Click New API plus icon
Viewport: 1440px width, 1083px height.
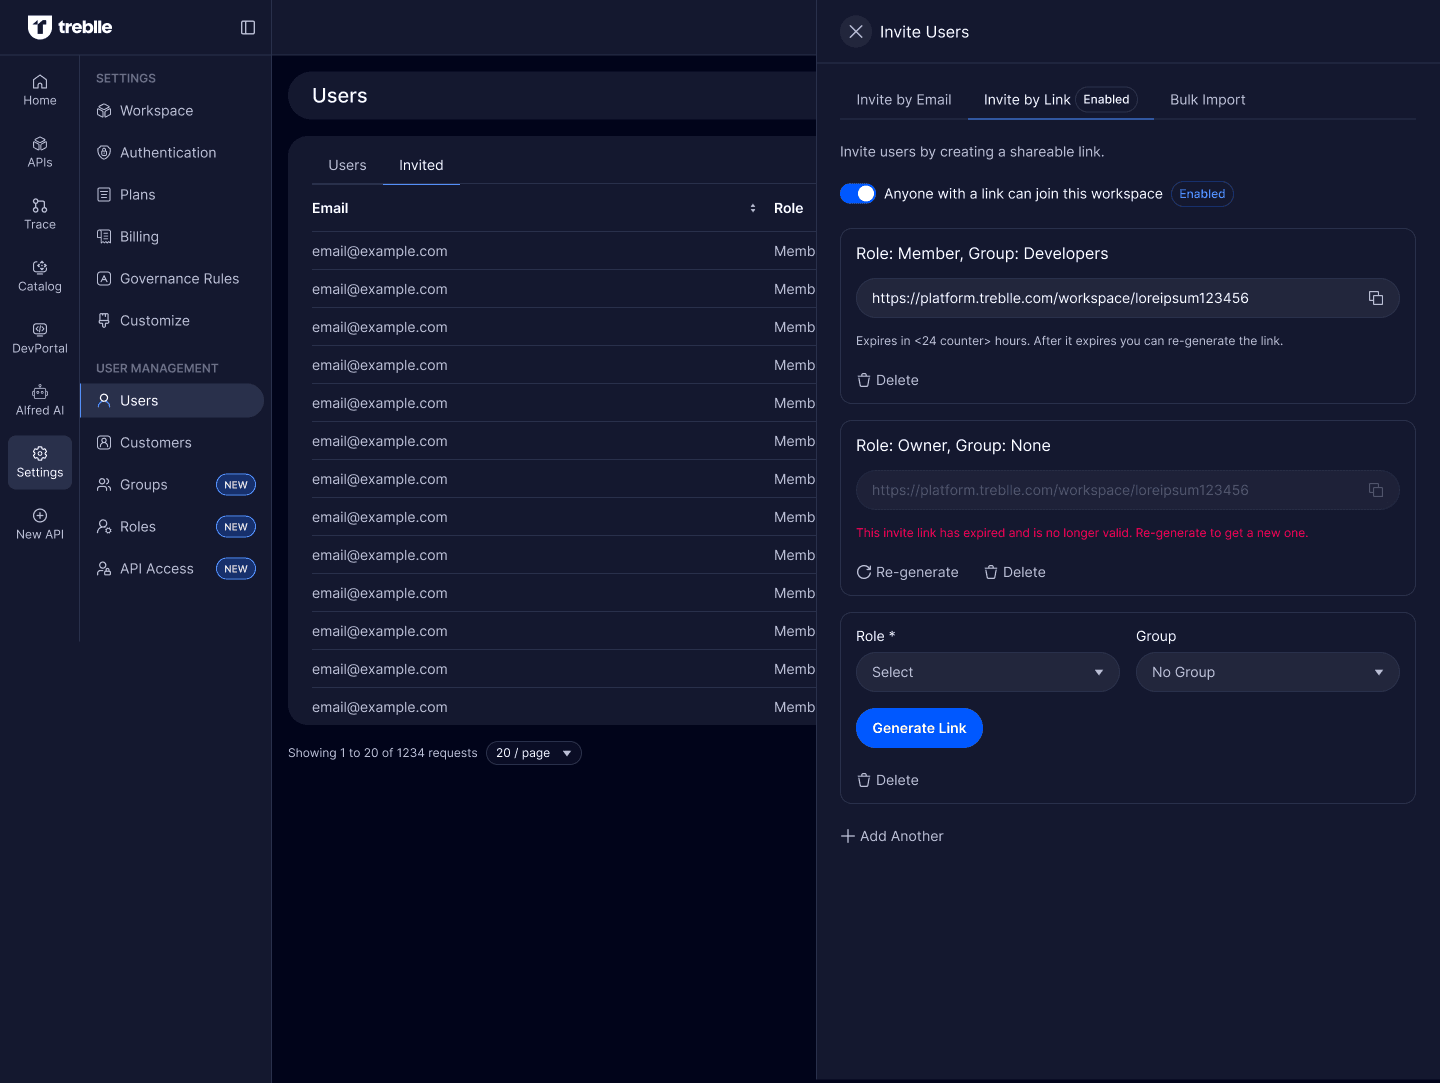(x=40, y=516)
